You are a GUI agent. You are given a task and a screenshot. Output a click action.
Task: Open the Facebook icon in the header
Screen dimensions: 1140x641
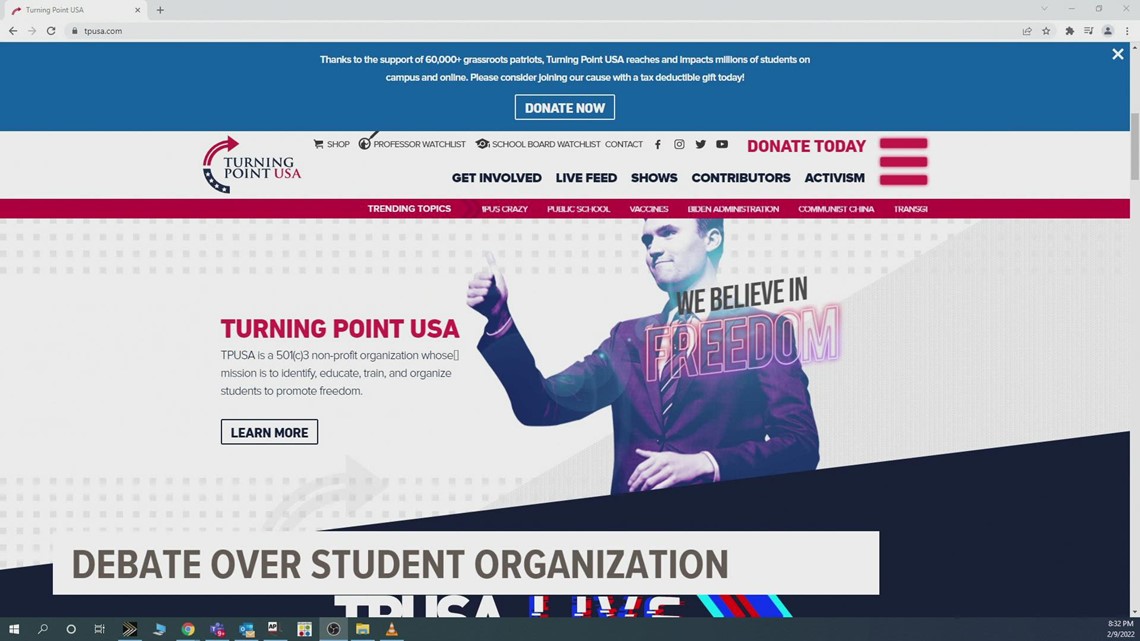pyautogui.click(x=658, y=144)
